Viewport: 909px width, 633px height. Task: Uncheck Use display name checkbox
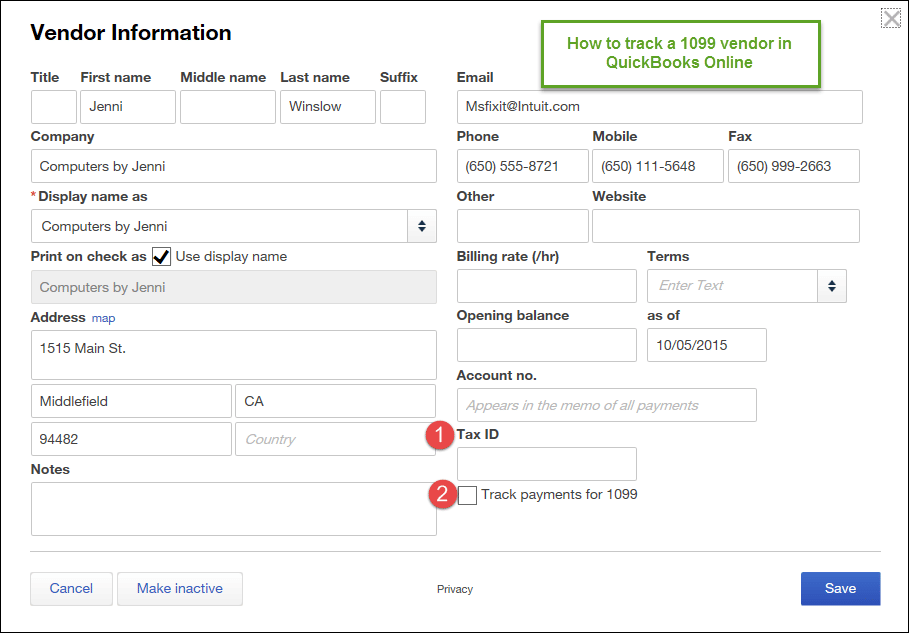(x=161, y=257)
